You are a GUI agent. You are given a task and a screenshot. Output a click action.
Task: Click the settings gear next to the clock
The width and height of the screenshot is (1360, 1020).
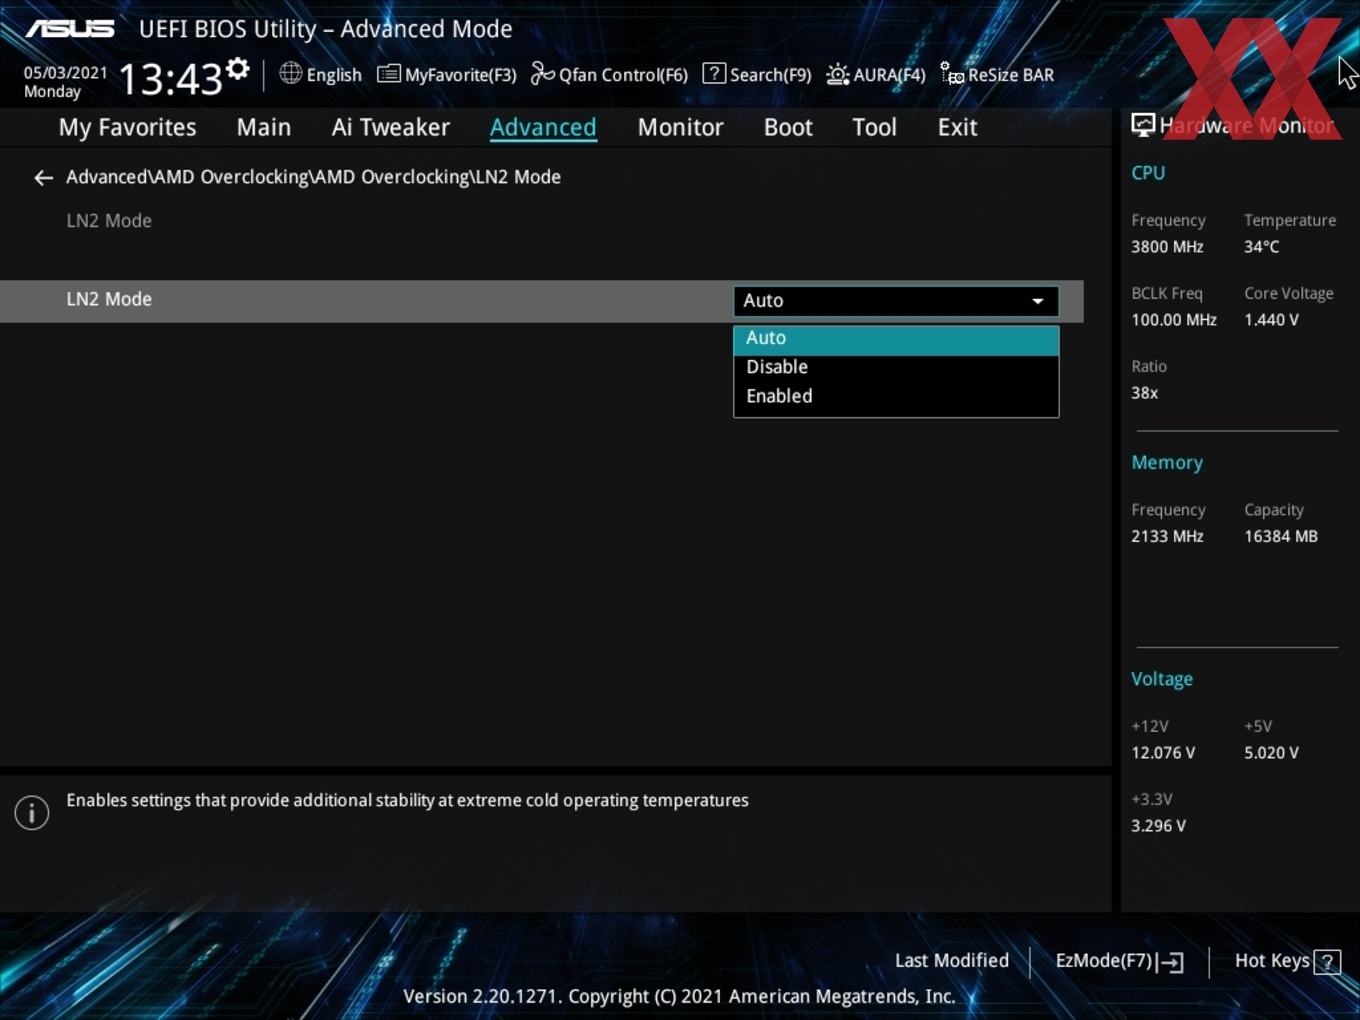click(237, 69)
